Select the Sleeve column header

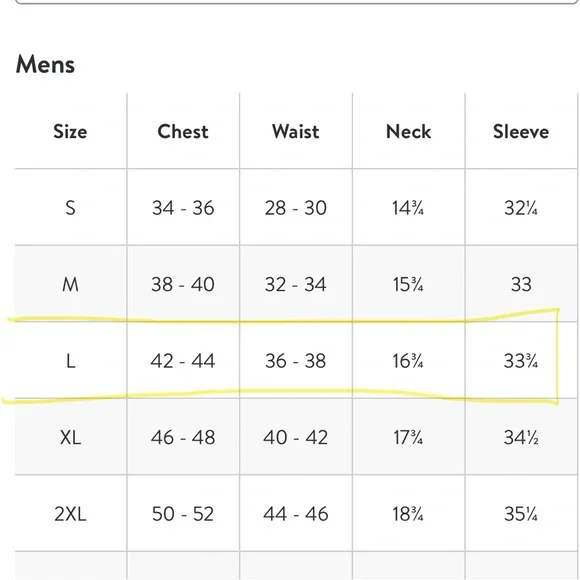[x=521, y=132]
